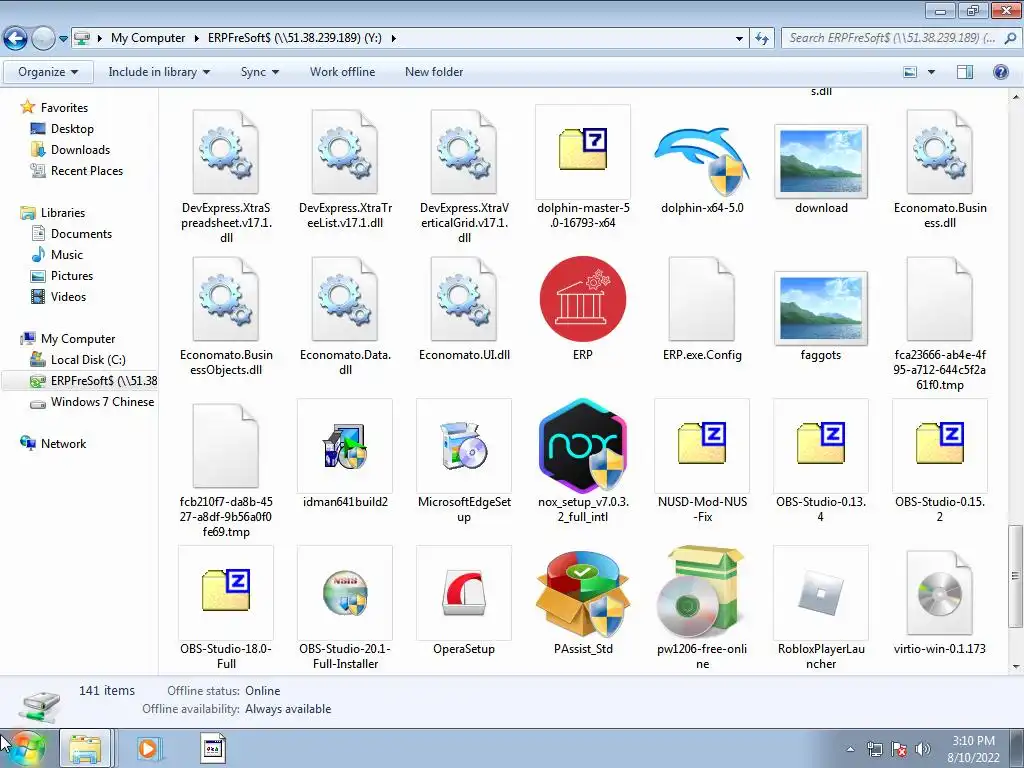The width and height of the screenshot is (1024, 768).
Task: Select the Economato.UI.dll file
Action: click(464, 299)
